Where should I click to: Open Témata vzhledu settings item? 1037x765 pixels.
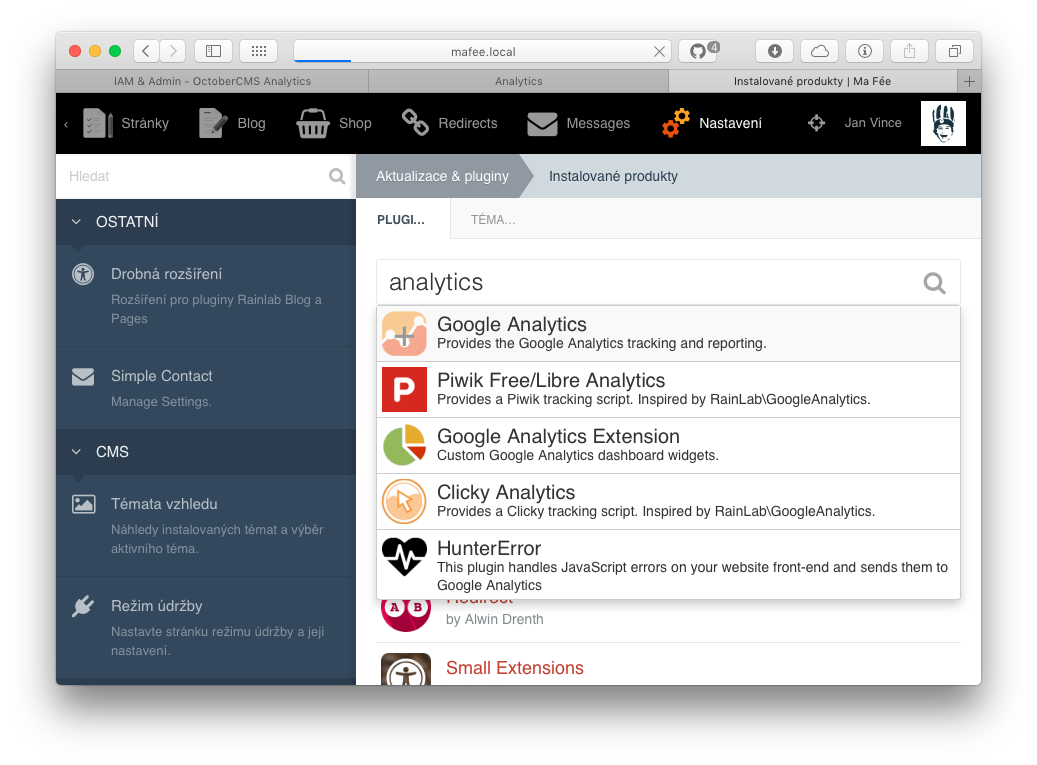coord(206,526)
